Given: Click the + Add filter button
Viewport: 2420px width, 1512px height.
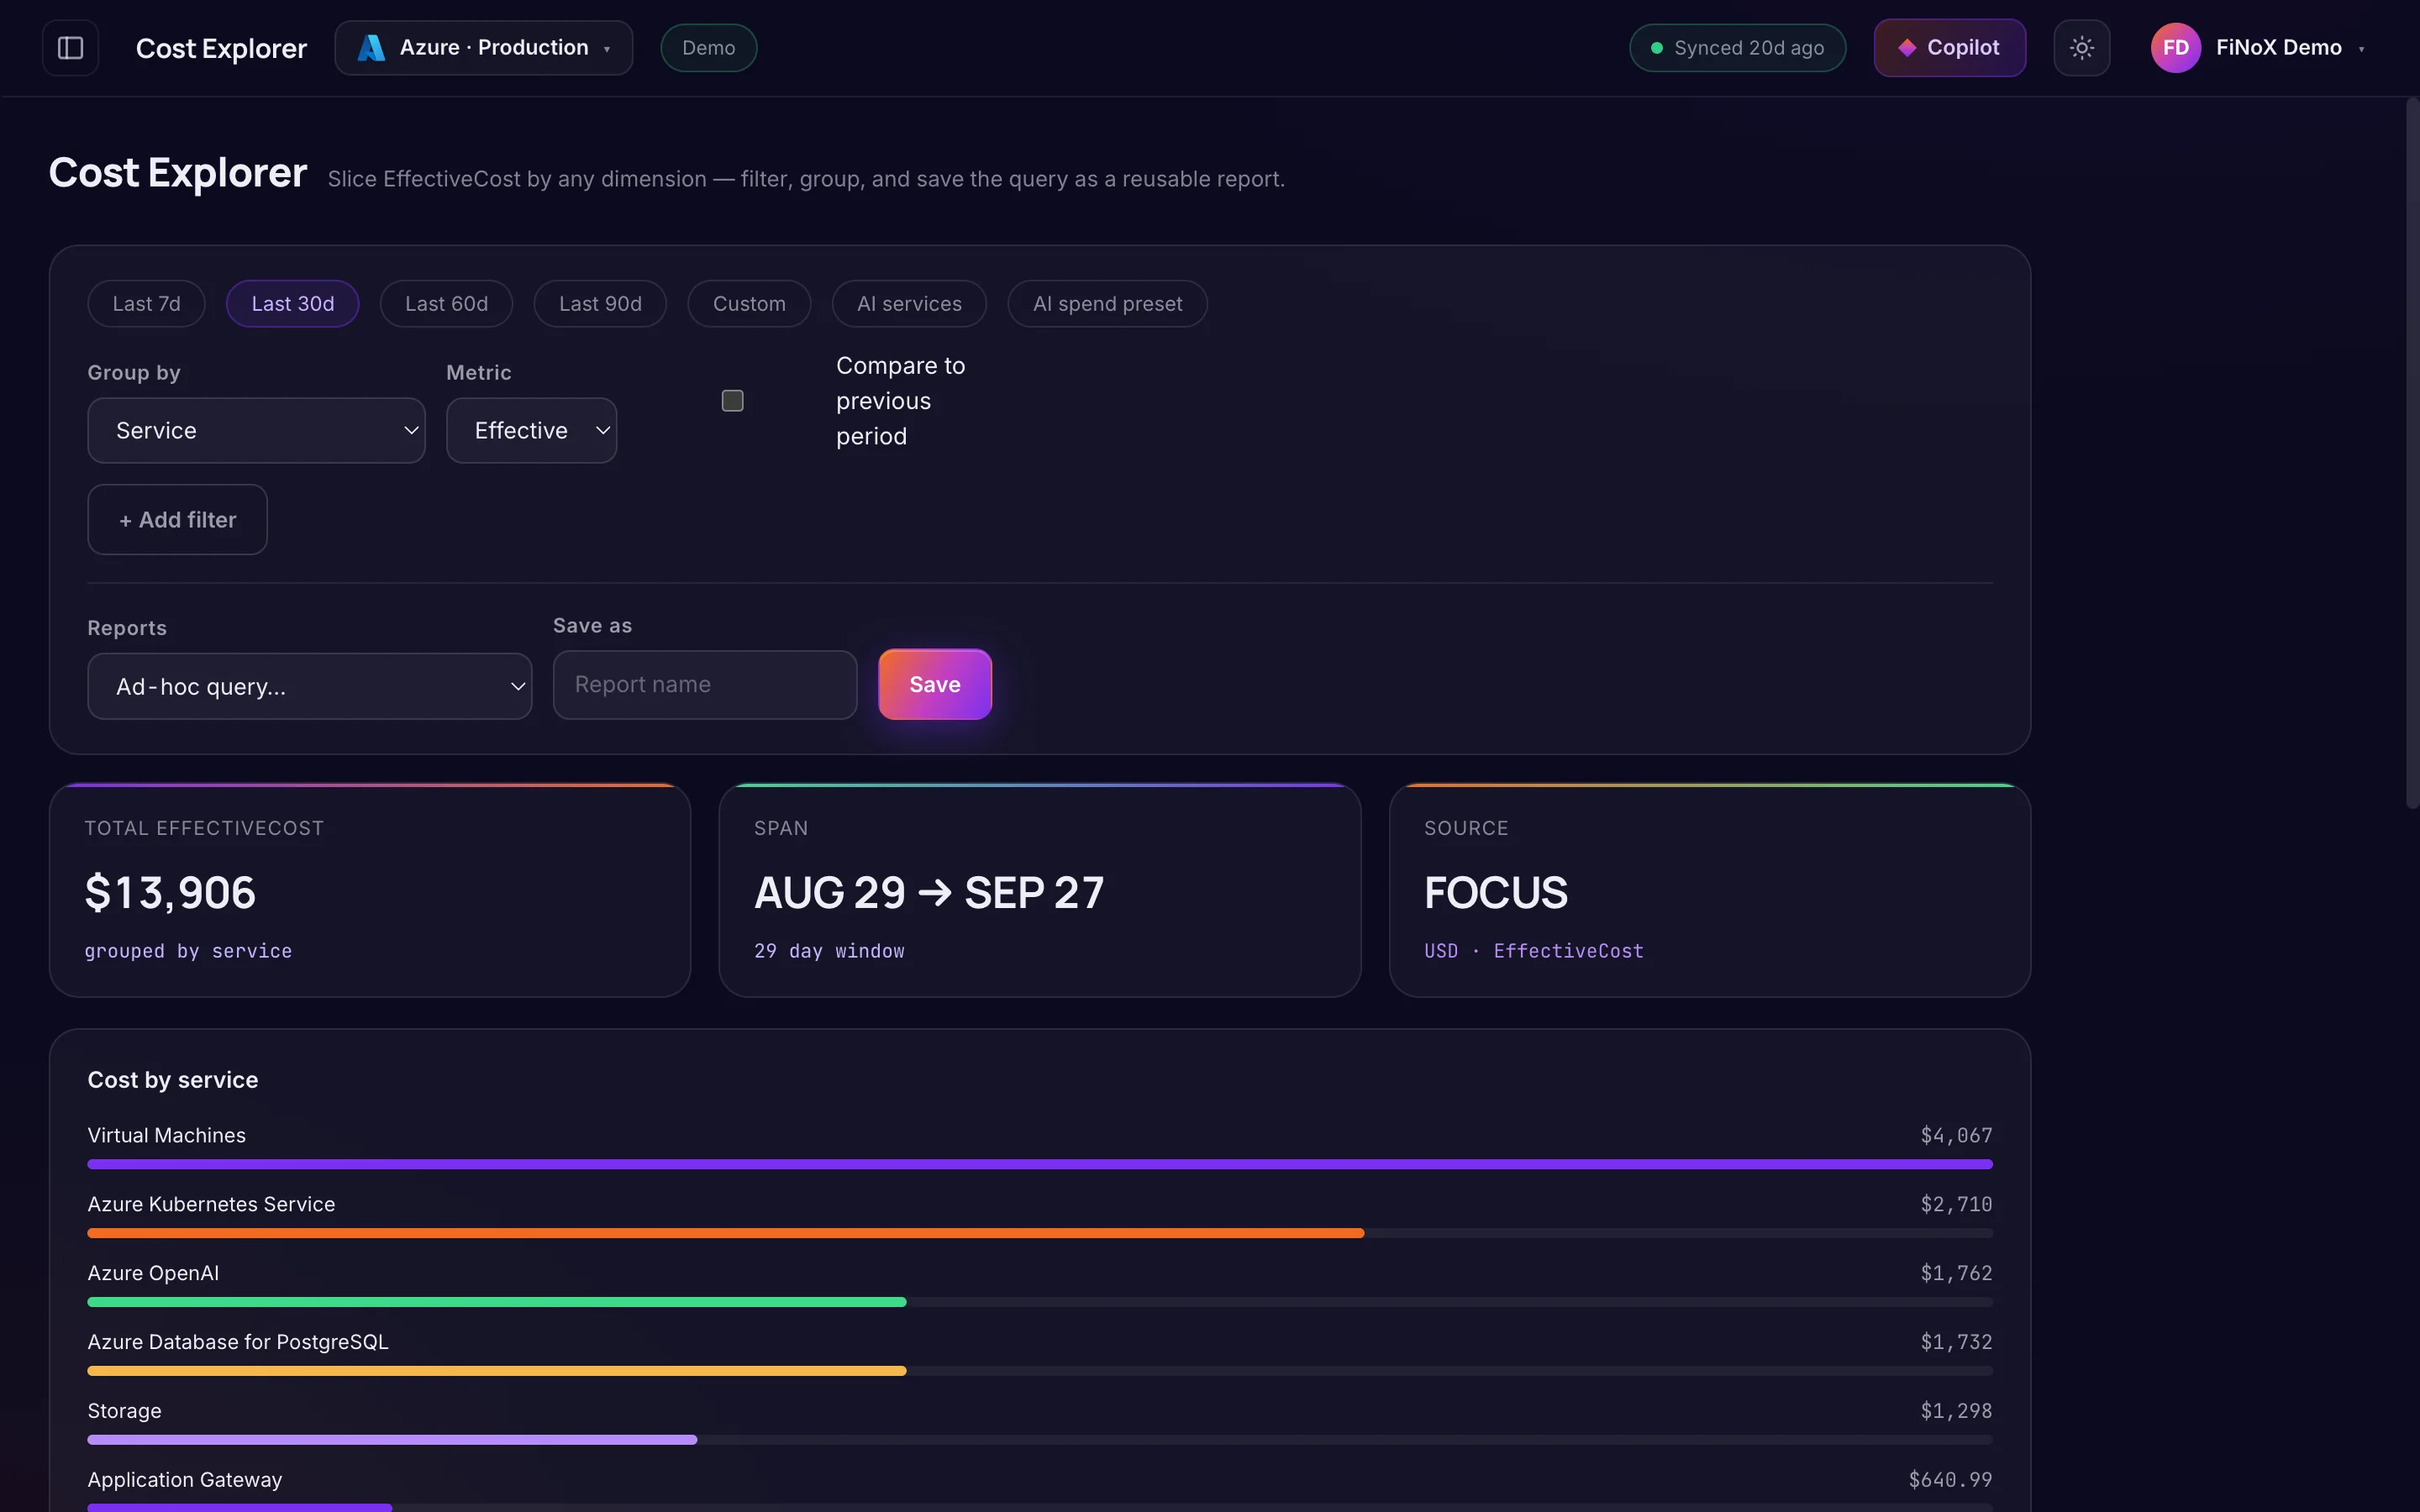Looking at the screenshot, I should [x=178, y=520].
